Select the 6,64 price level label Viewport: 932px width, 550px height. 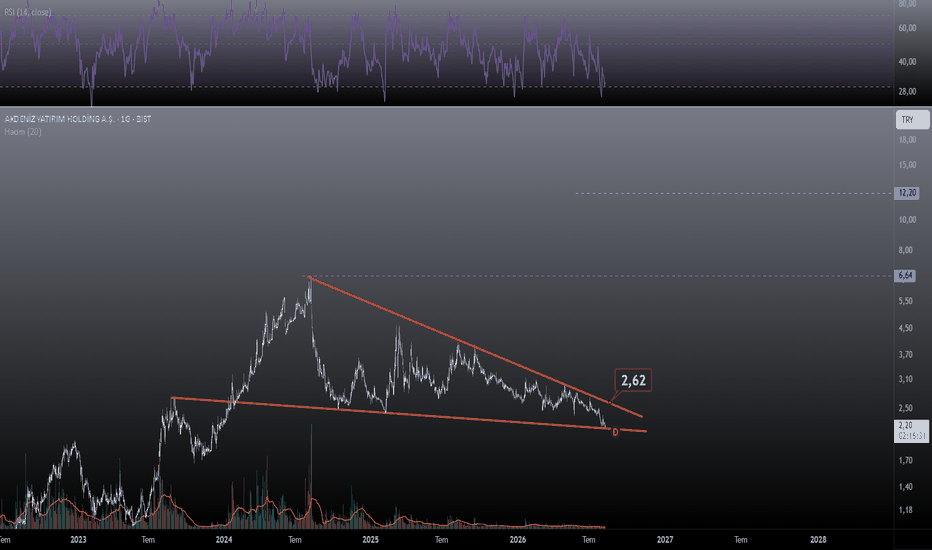click(x=905, y=275)
